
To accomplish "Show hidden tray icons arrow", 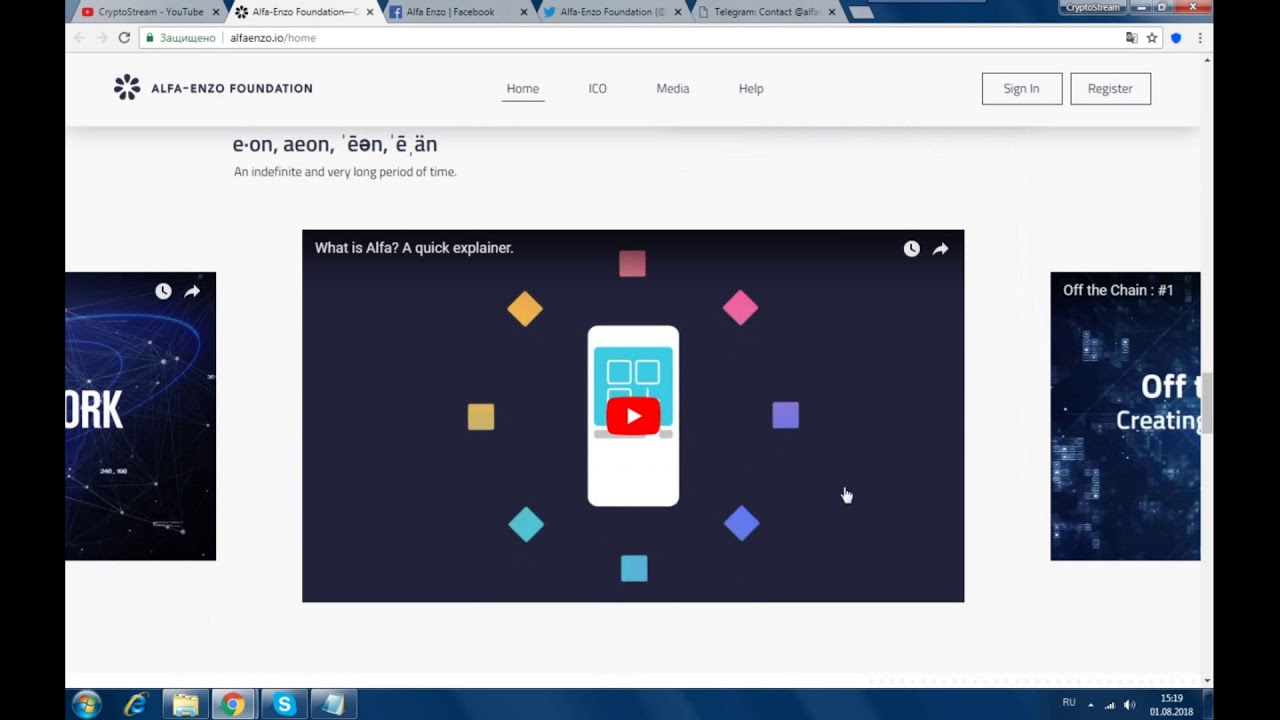I will (1090, 705).
